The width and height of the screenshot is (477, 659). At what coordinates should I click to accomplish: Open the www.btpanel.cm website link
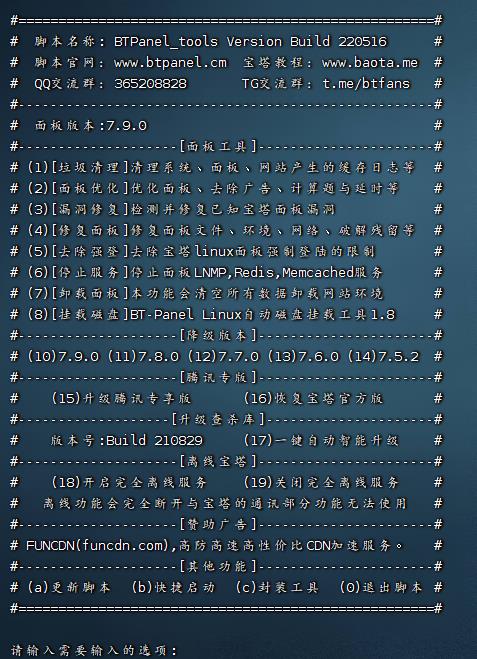tap(170, 63)
